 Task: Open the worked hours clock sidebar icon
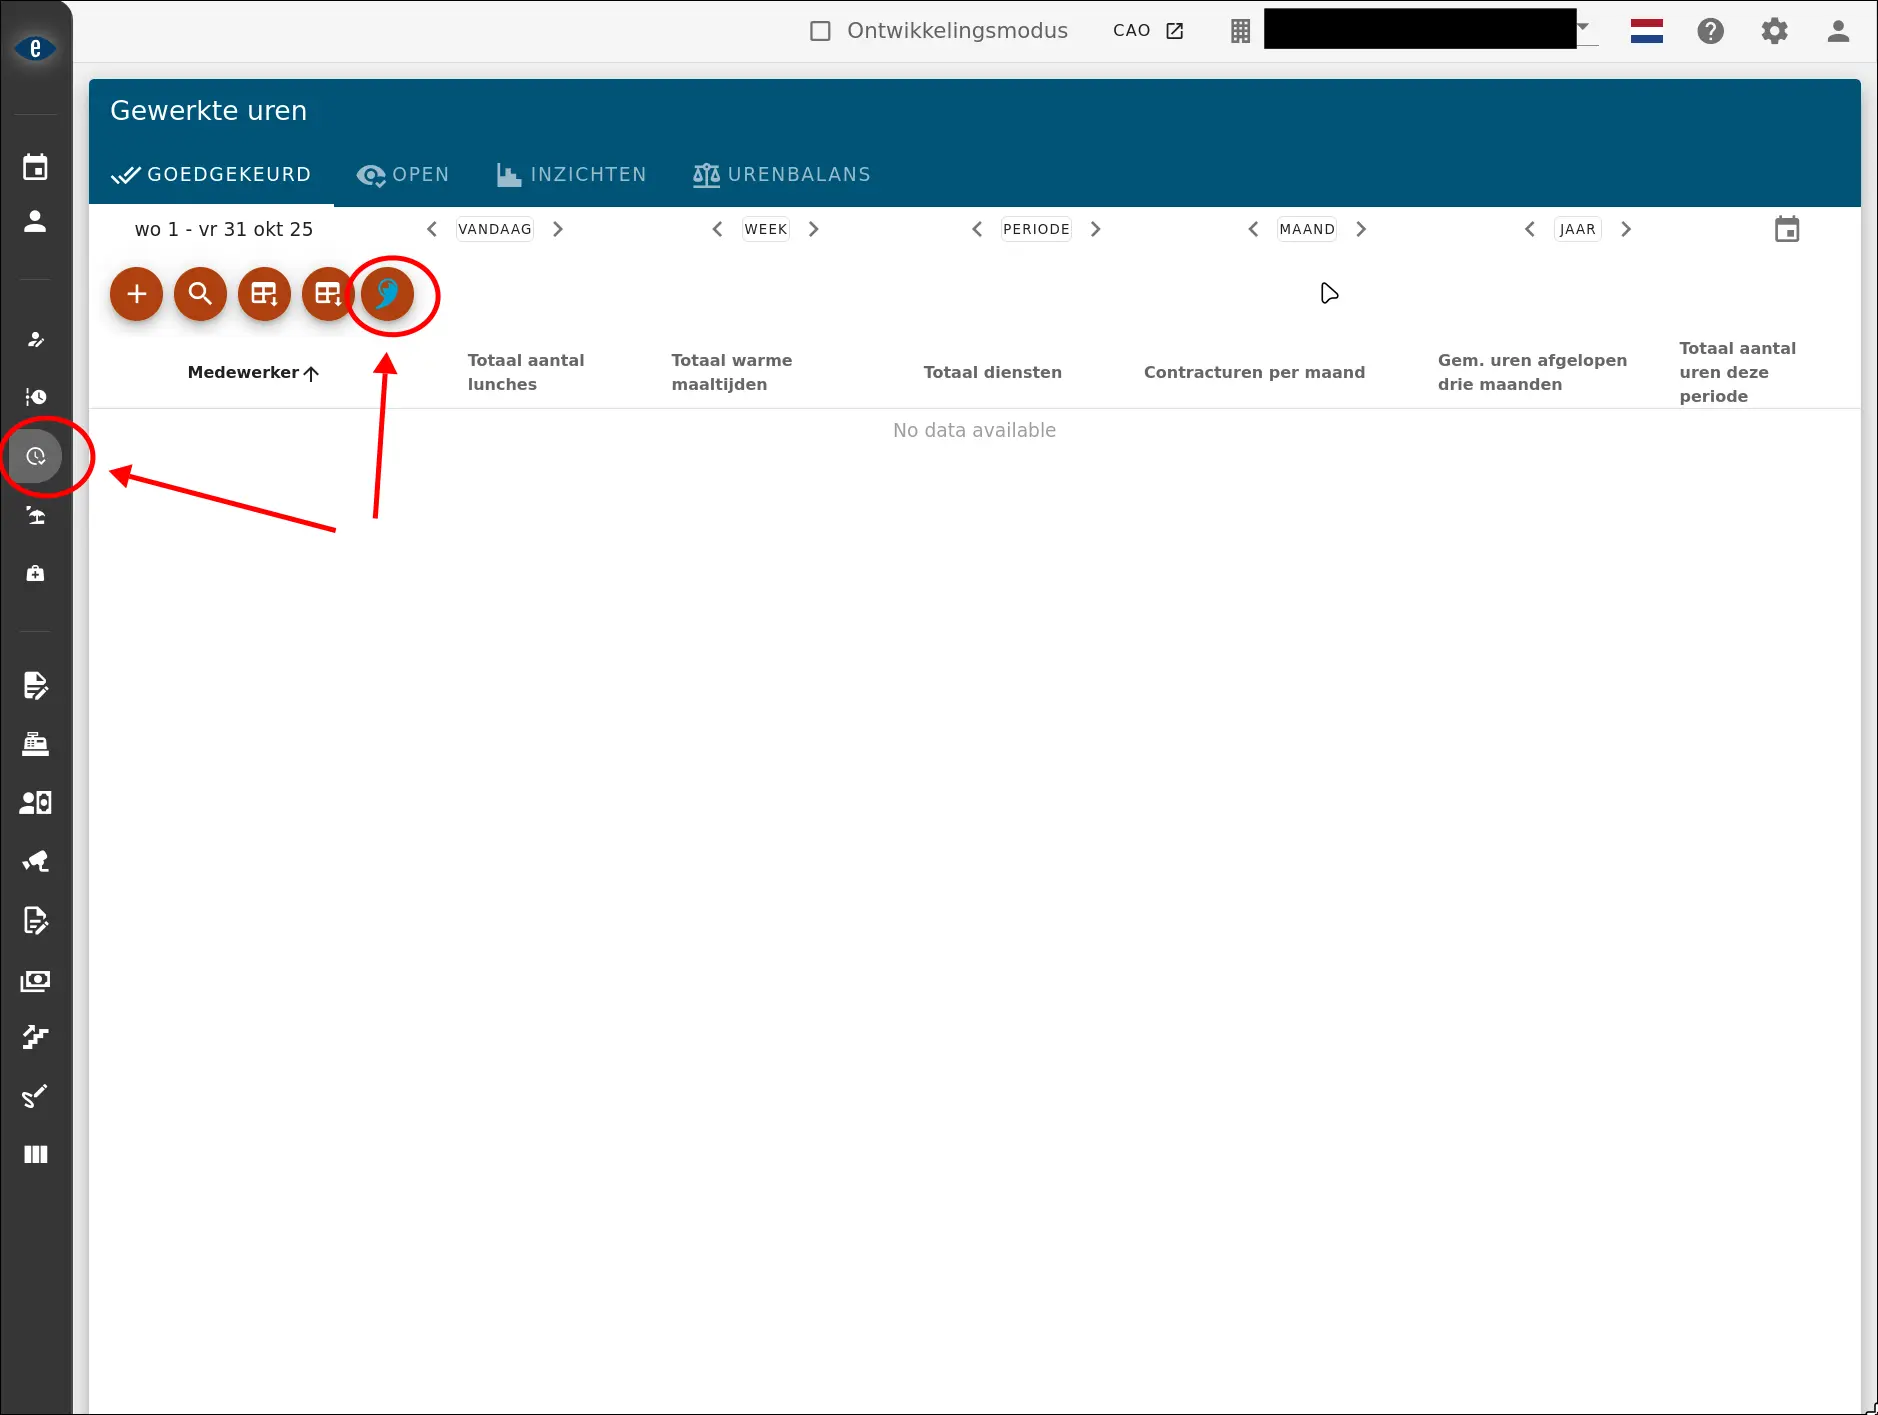pyautogui.click(x=36, y=457)
